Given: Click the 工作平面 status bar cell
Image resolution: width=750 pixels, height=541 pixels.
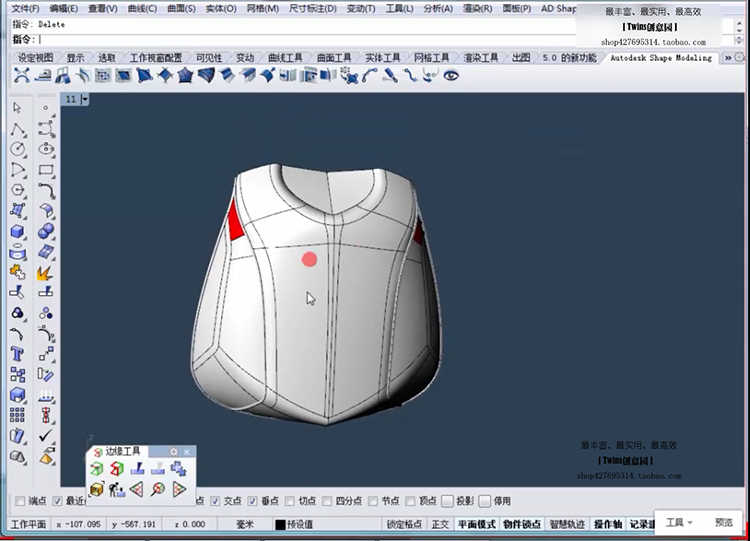Looking at the screenshot, I should (x=28, y=524).
